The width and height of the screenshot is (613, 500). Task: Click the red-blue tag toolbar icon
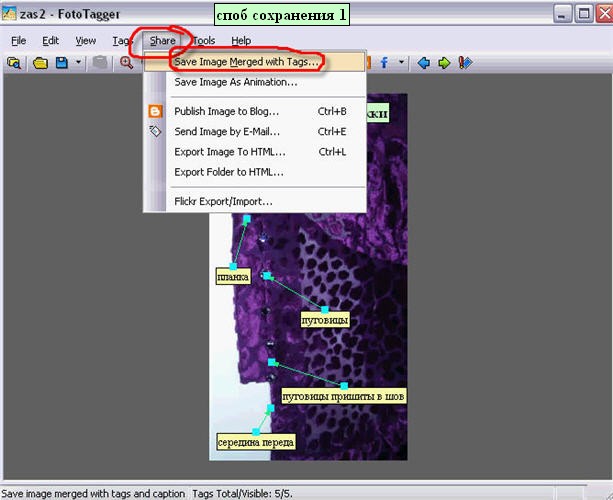pyautogui.click(x=465, y=63)
